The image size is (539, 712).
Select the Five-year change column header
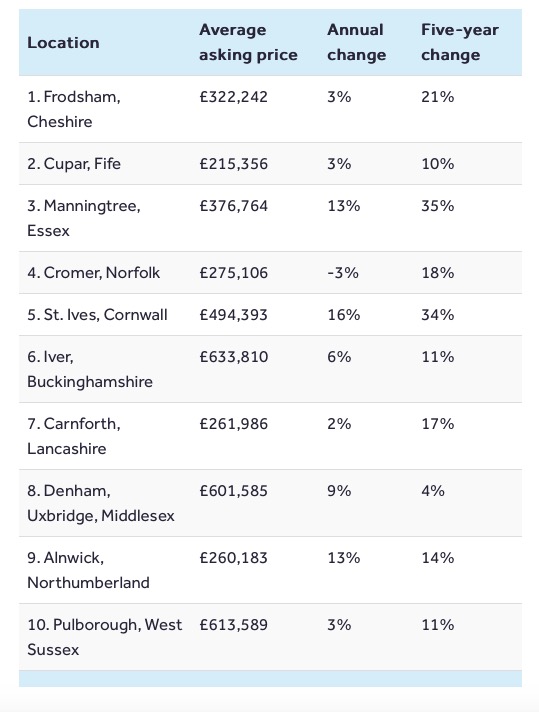pyautogui.click(x=460, y=42)
